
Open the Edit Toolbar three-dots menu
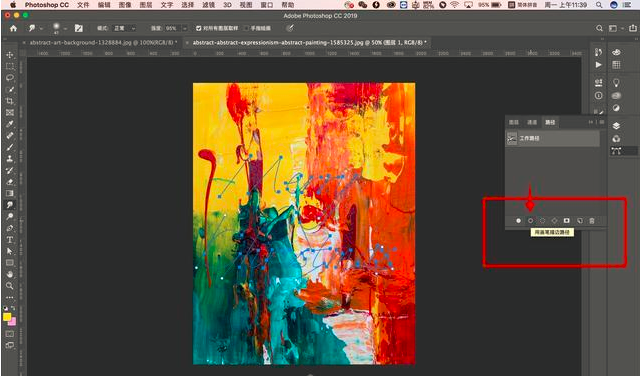(10, 297)
